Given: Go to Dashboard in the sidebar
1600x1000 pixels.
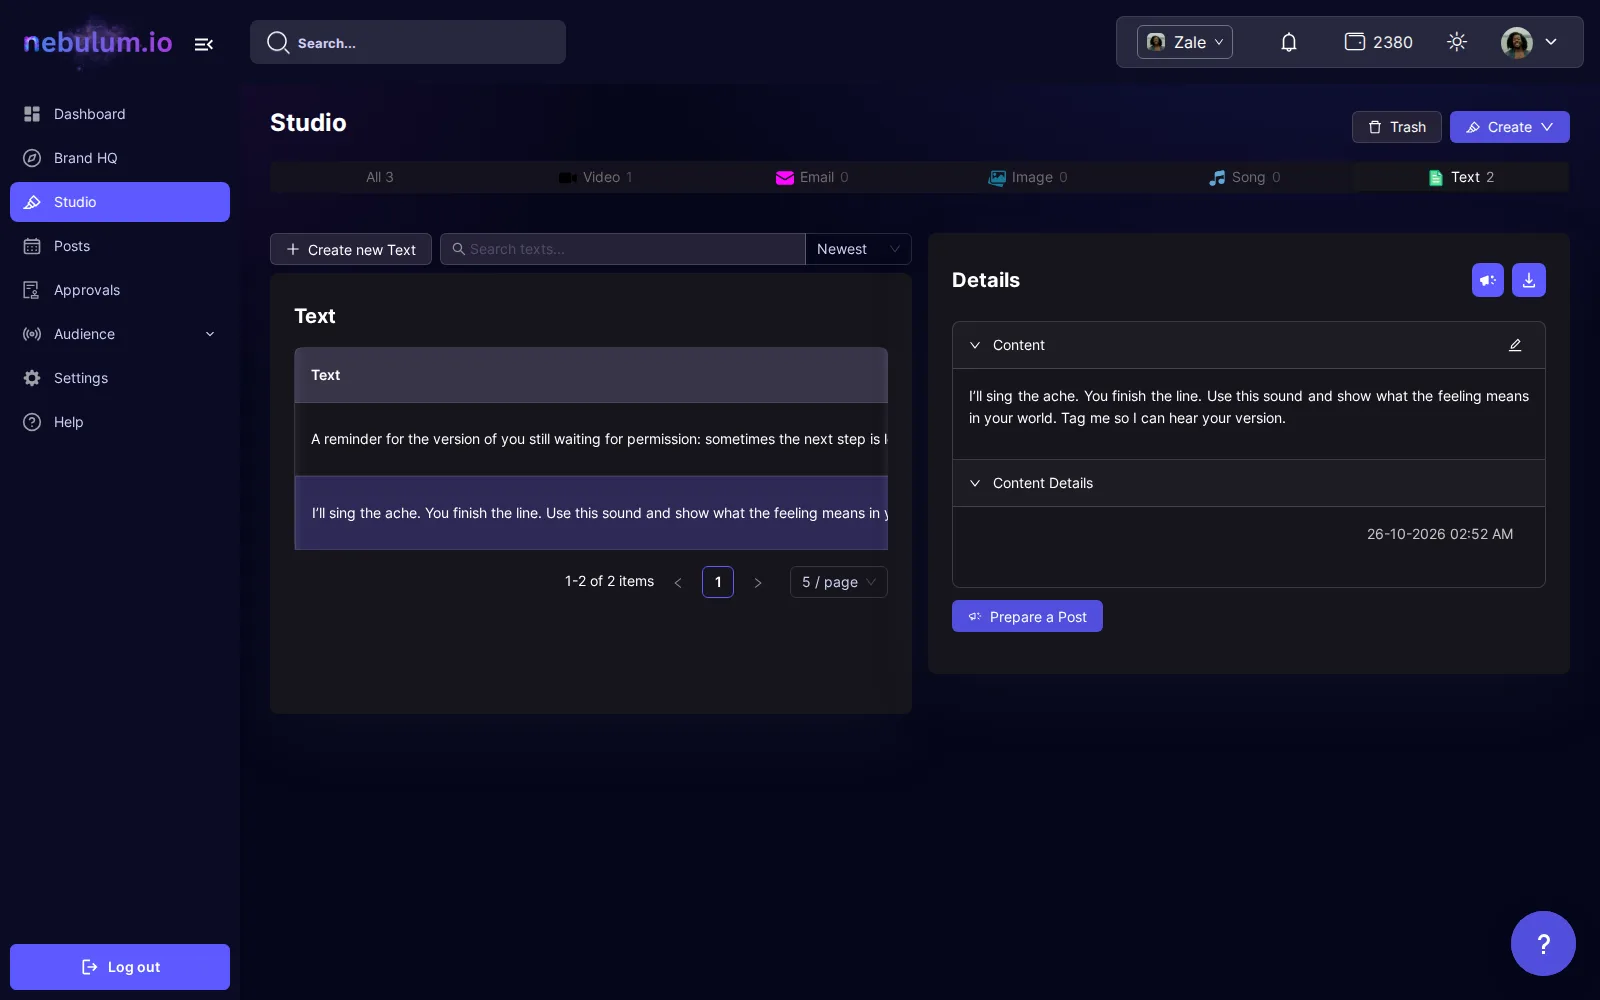Looking at the screenshot, I should click(x=120, y=114).
